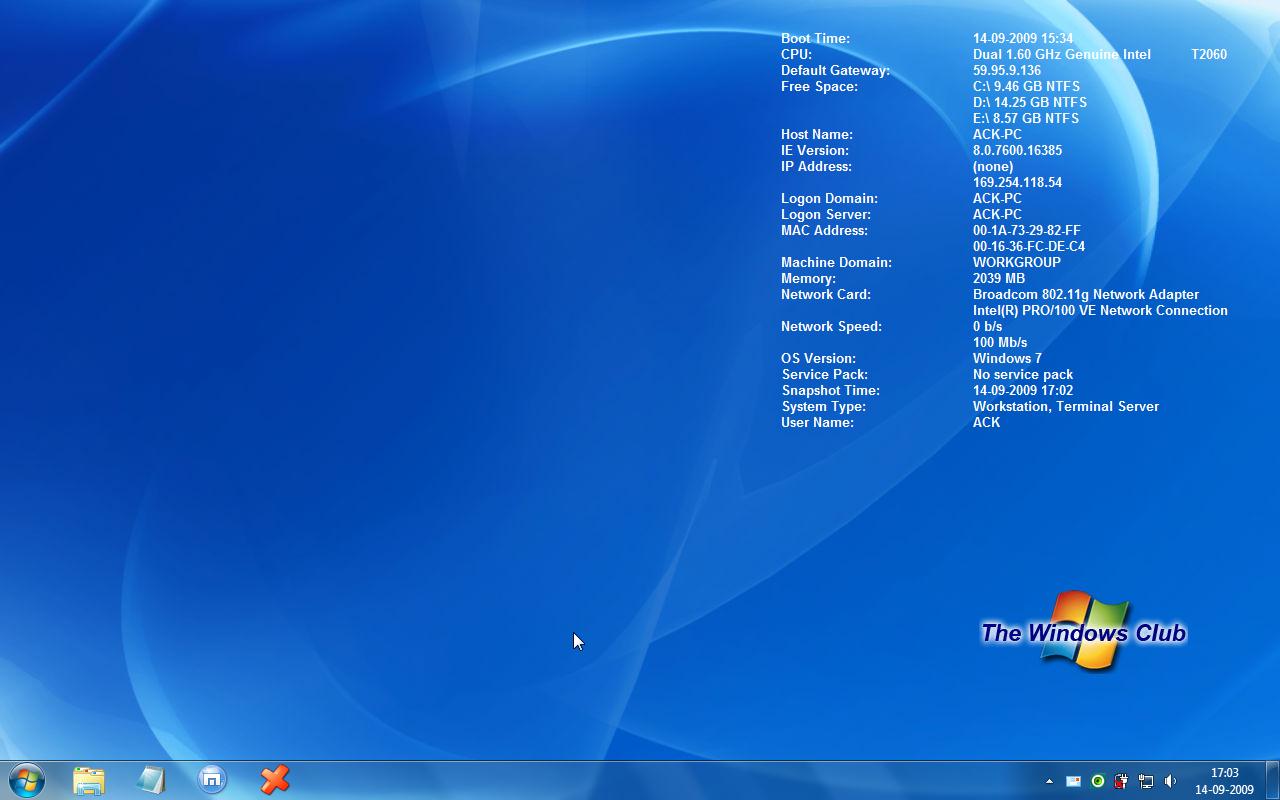Viewport: 1280px width, 800px height.
Task: Launch the blue round browser taskbar icon
Action: 212,780
